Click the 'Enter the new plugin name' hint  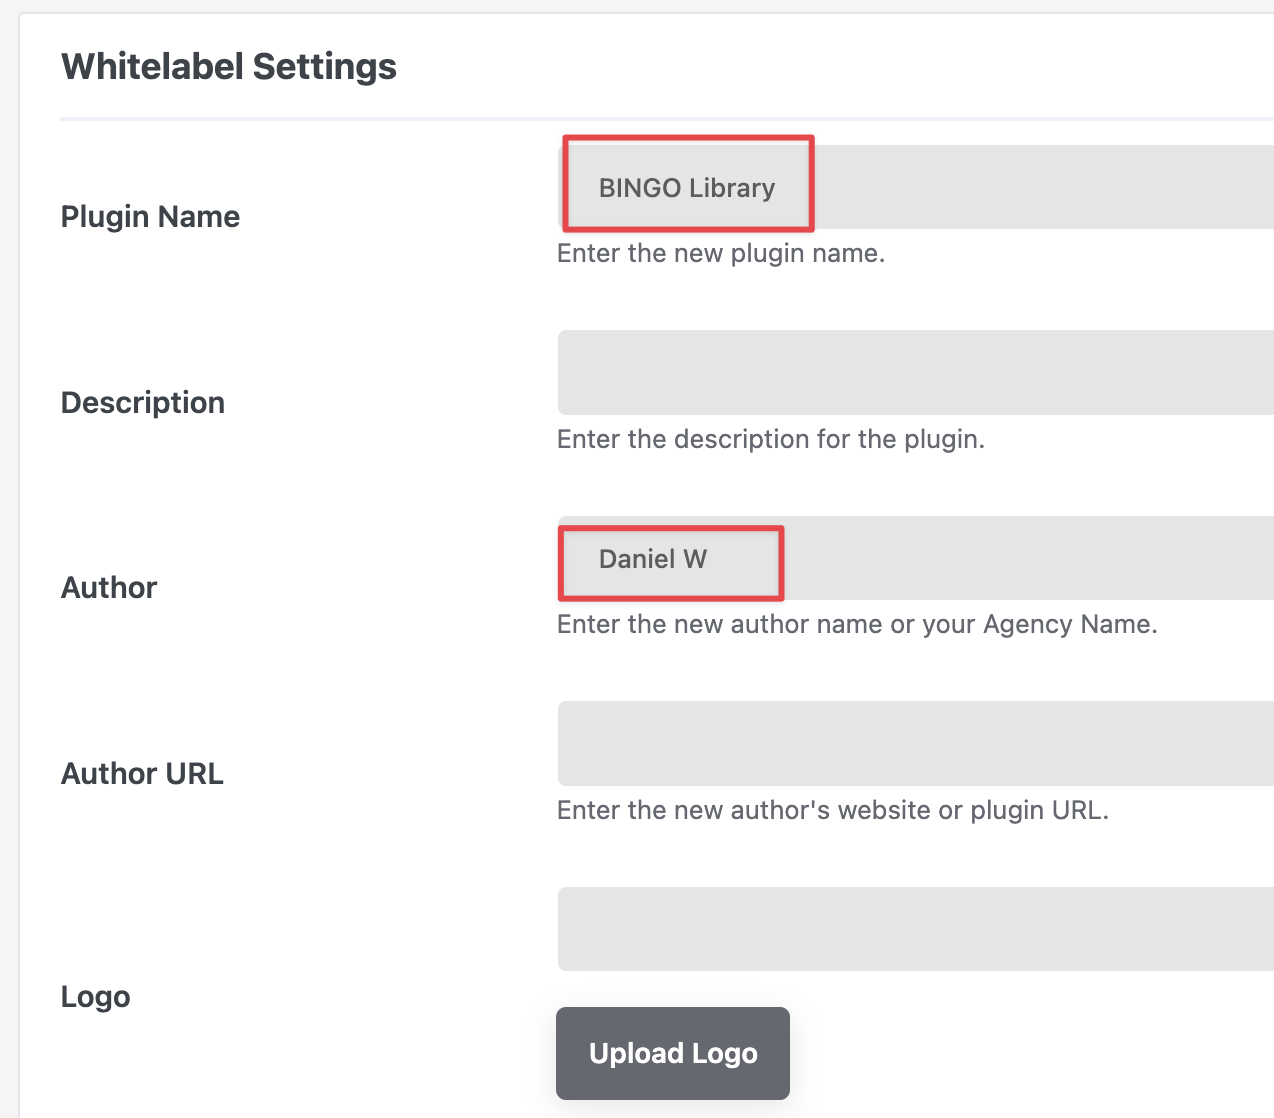pos(721,253)
